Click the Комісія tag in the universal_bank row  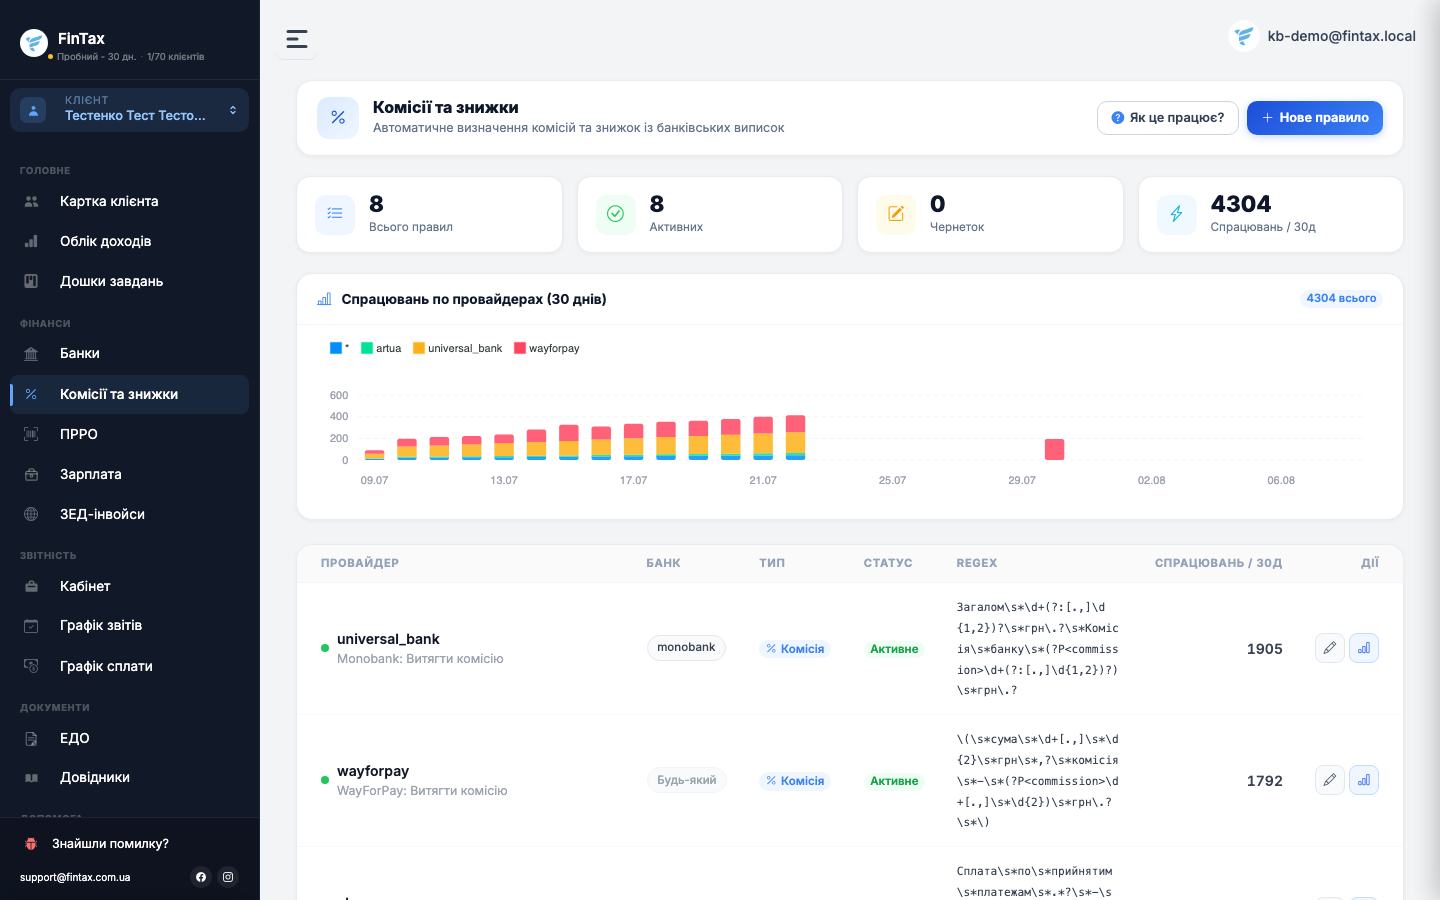[x=795, y=649]
